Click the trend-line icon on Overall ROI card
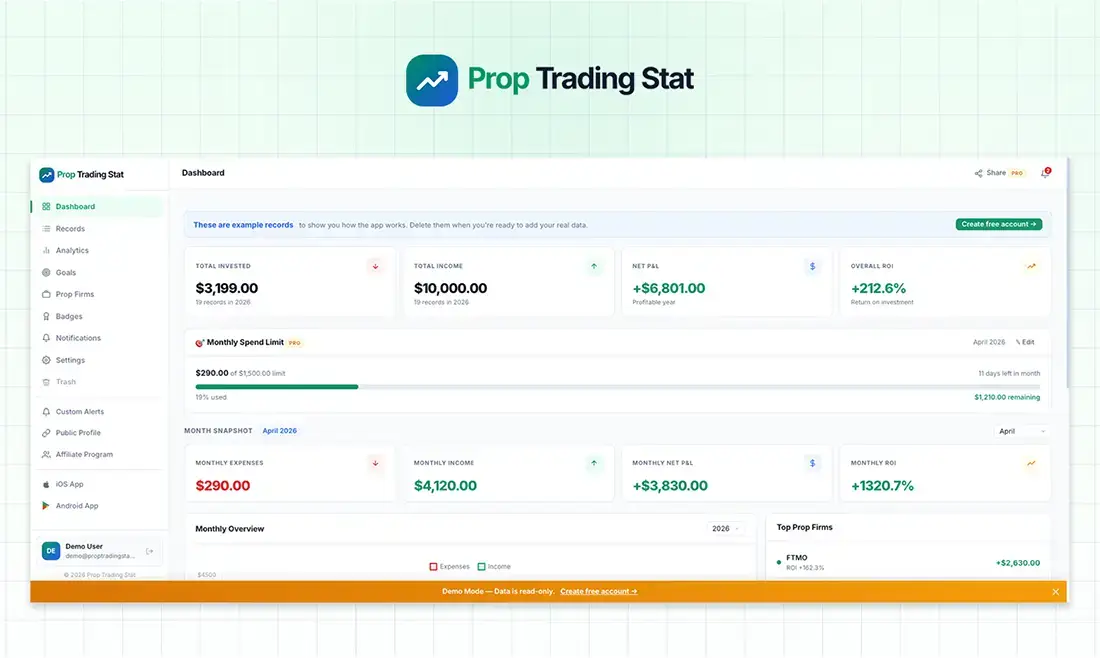This screenshot has width=1100, height=658. (1031, 265)
